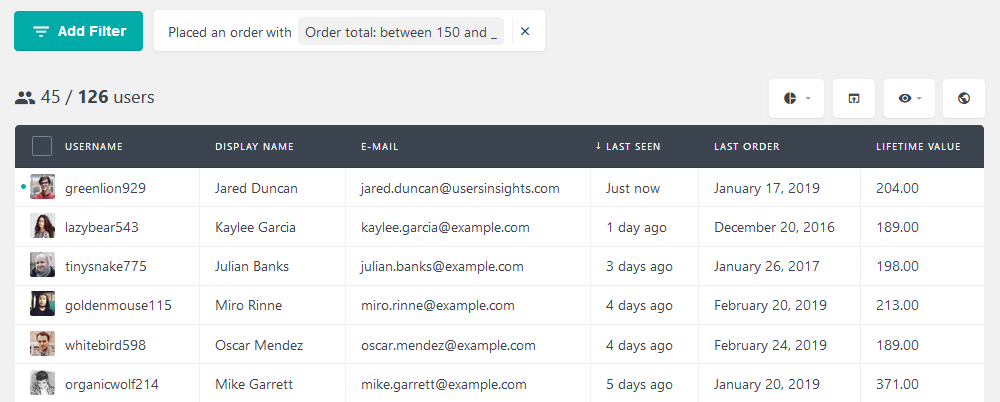
Task: Click the users count icon
Action: (25, 98)
